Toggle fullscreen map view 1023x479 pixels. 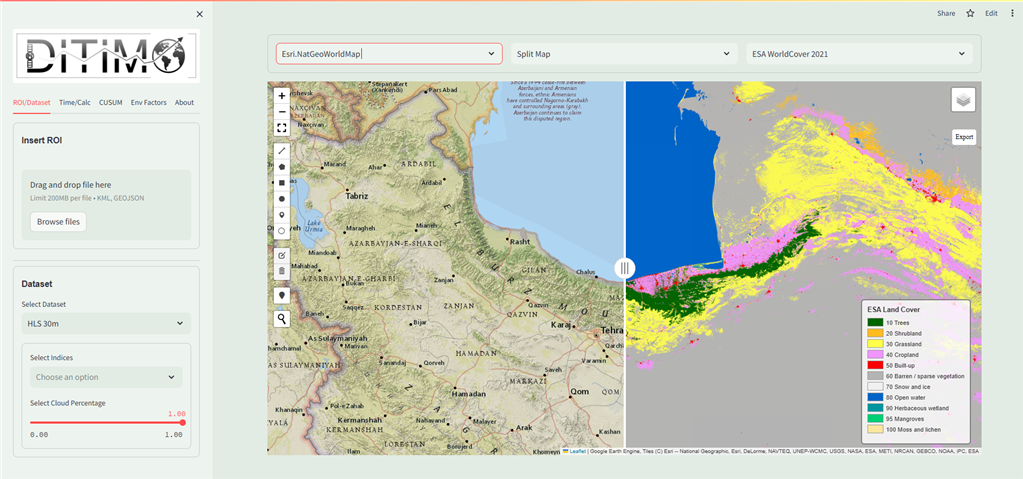(x=282, y=128)
